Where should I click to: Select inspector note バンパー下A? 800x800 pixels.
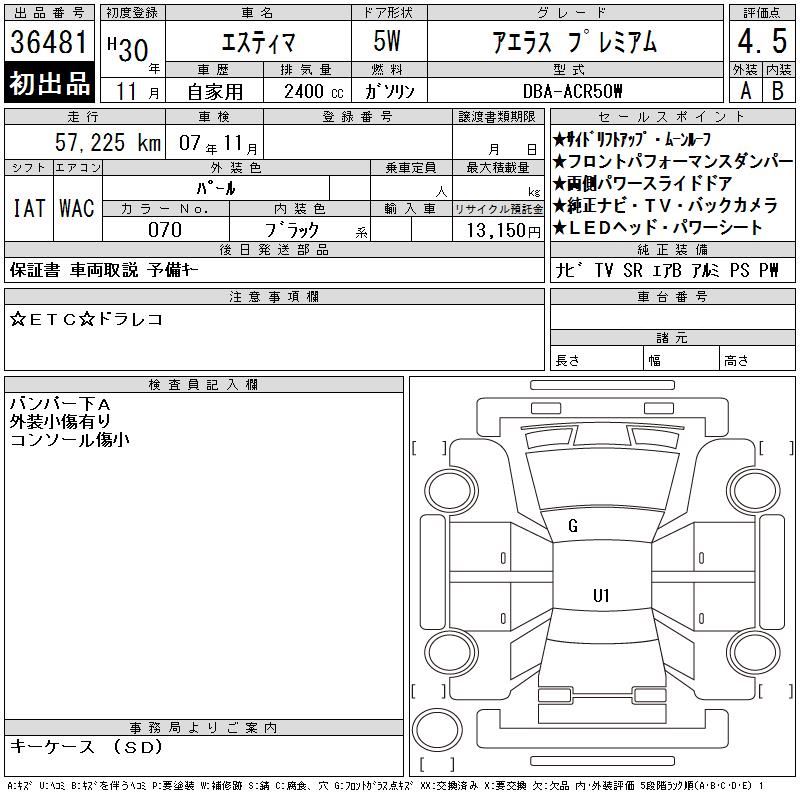point(60,404)
